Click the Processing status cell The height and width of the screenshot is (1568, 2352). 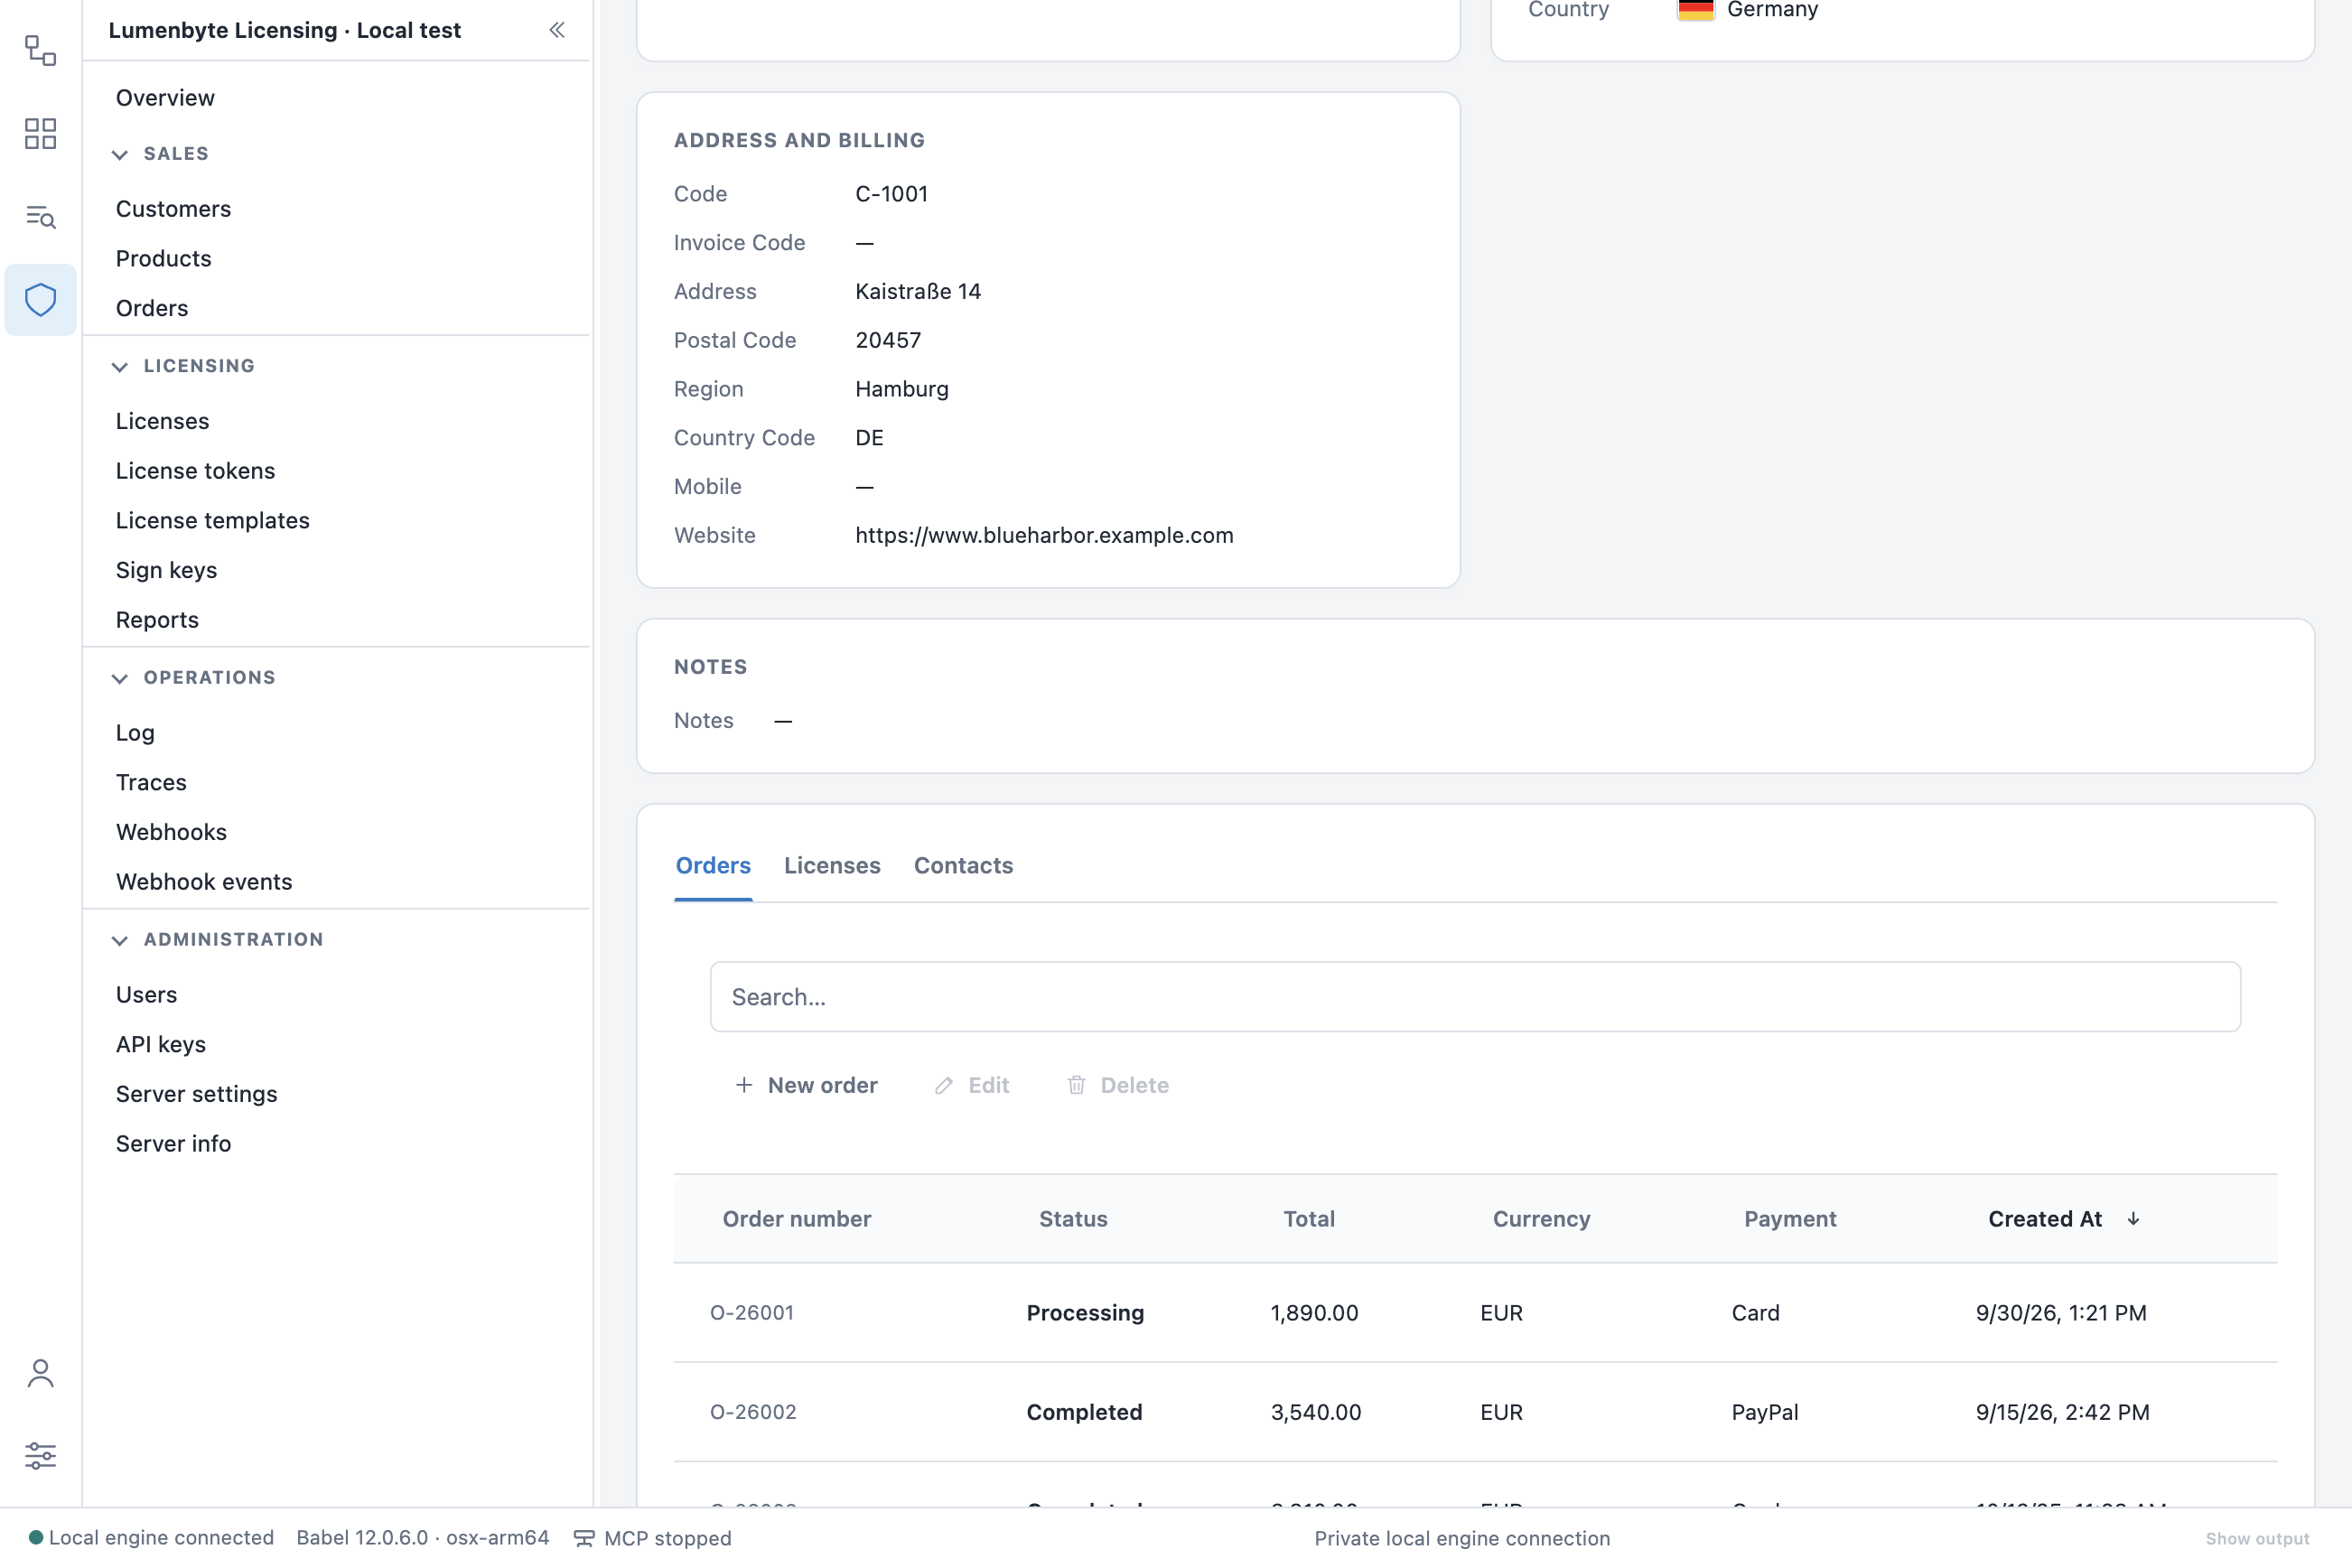coord(1085,1312)
